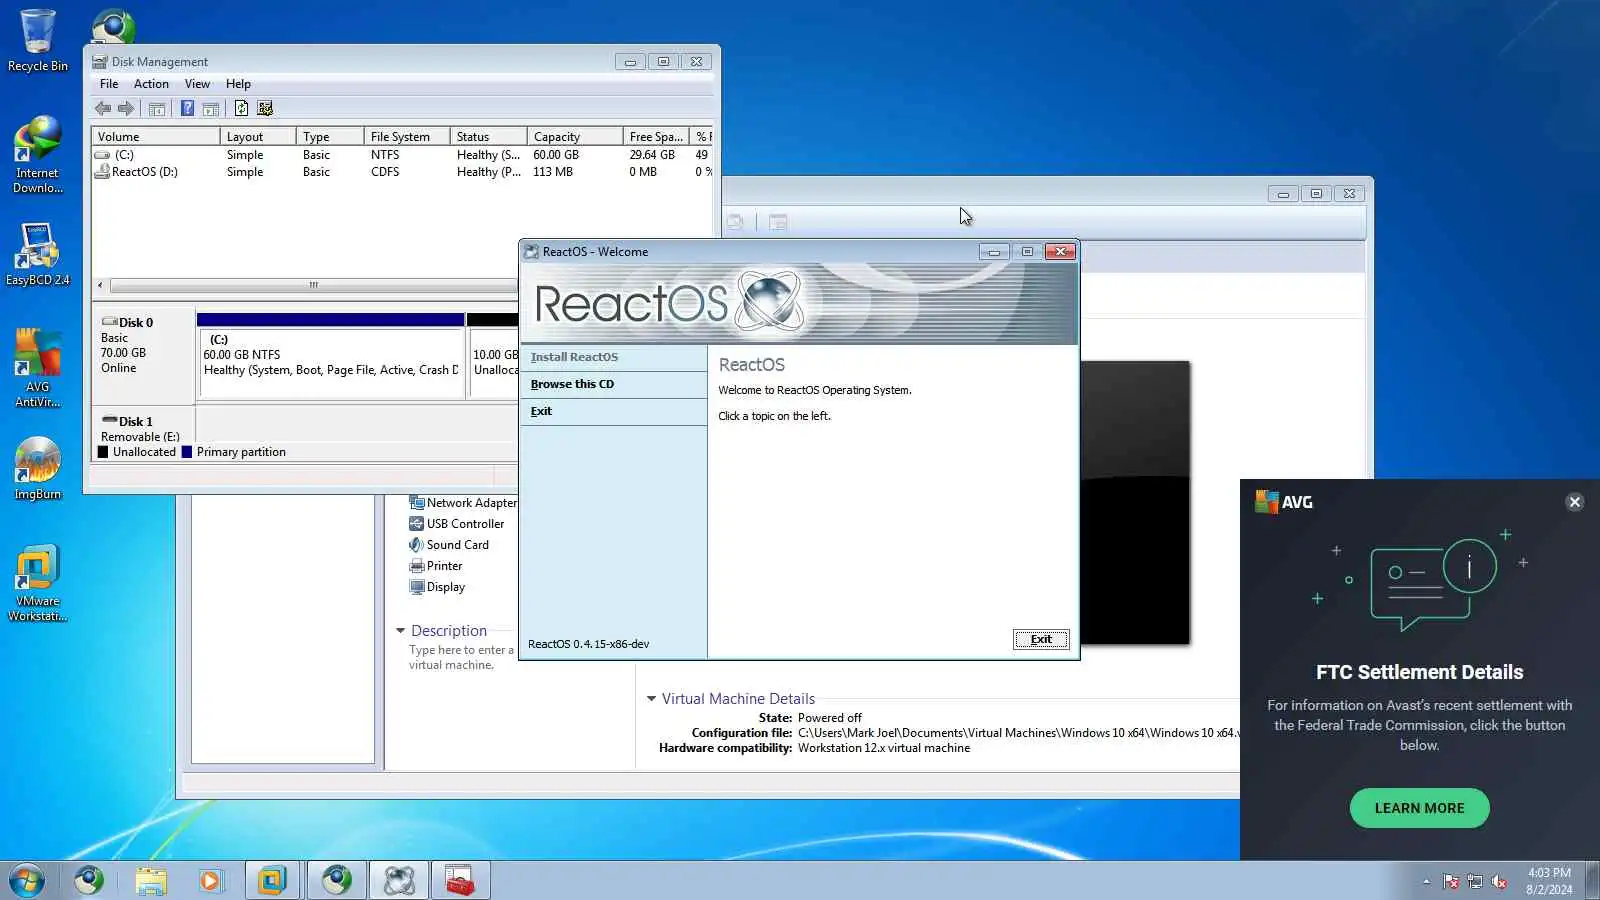This screenshot has height=900, width=1600.
Task: Switch to the ReactOS atom icon on the taskbar
Action: [x=399, y=880]
